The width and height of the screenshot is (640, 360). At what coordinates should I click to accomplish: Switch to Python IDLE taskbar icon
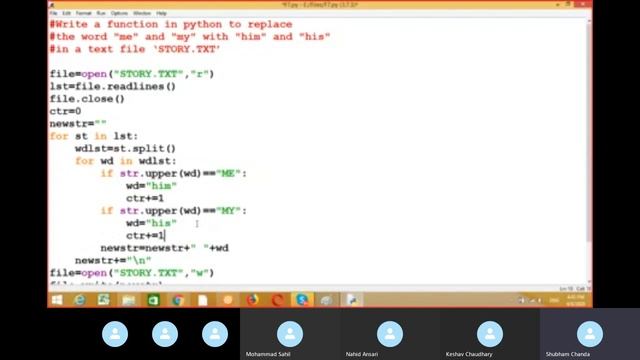point(352,300)
